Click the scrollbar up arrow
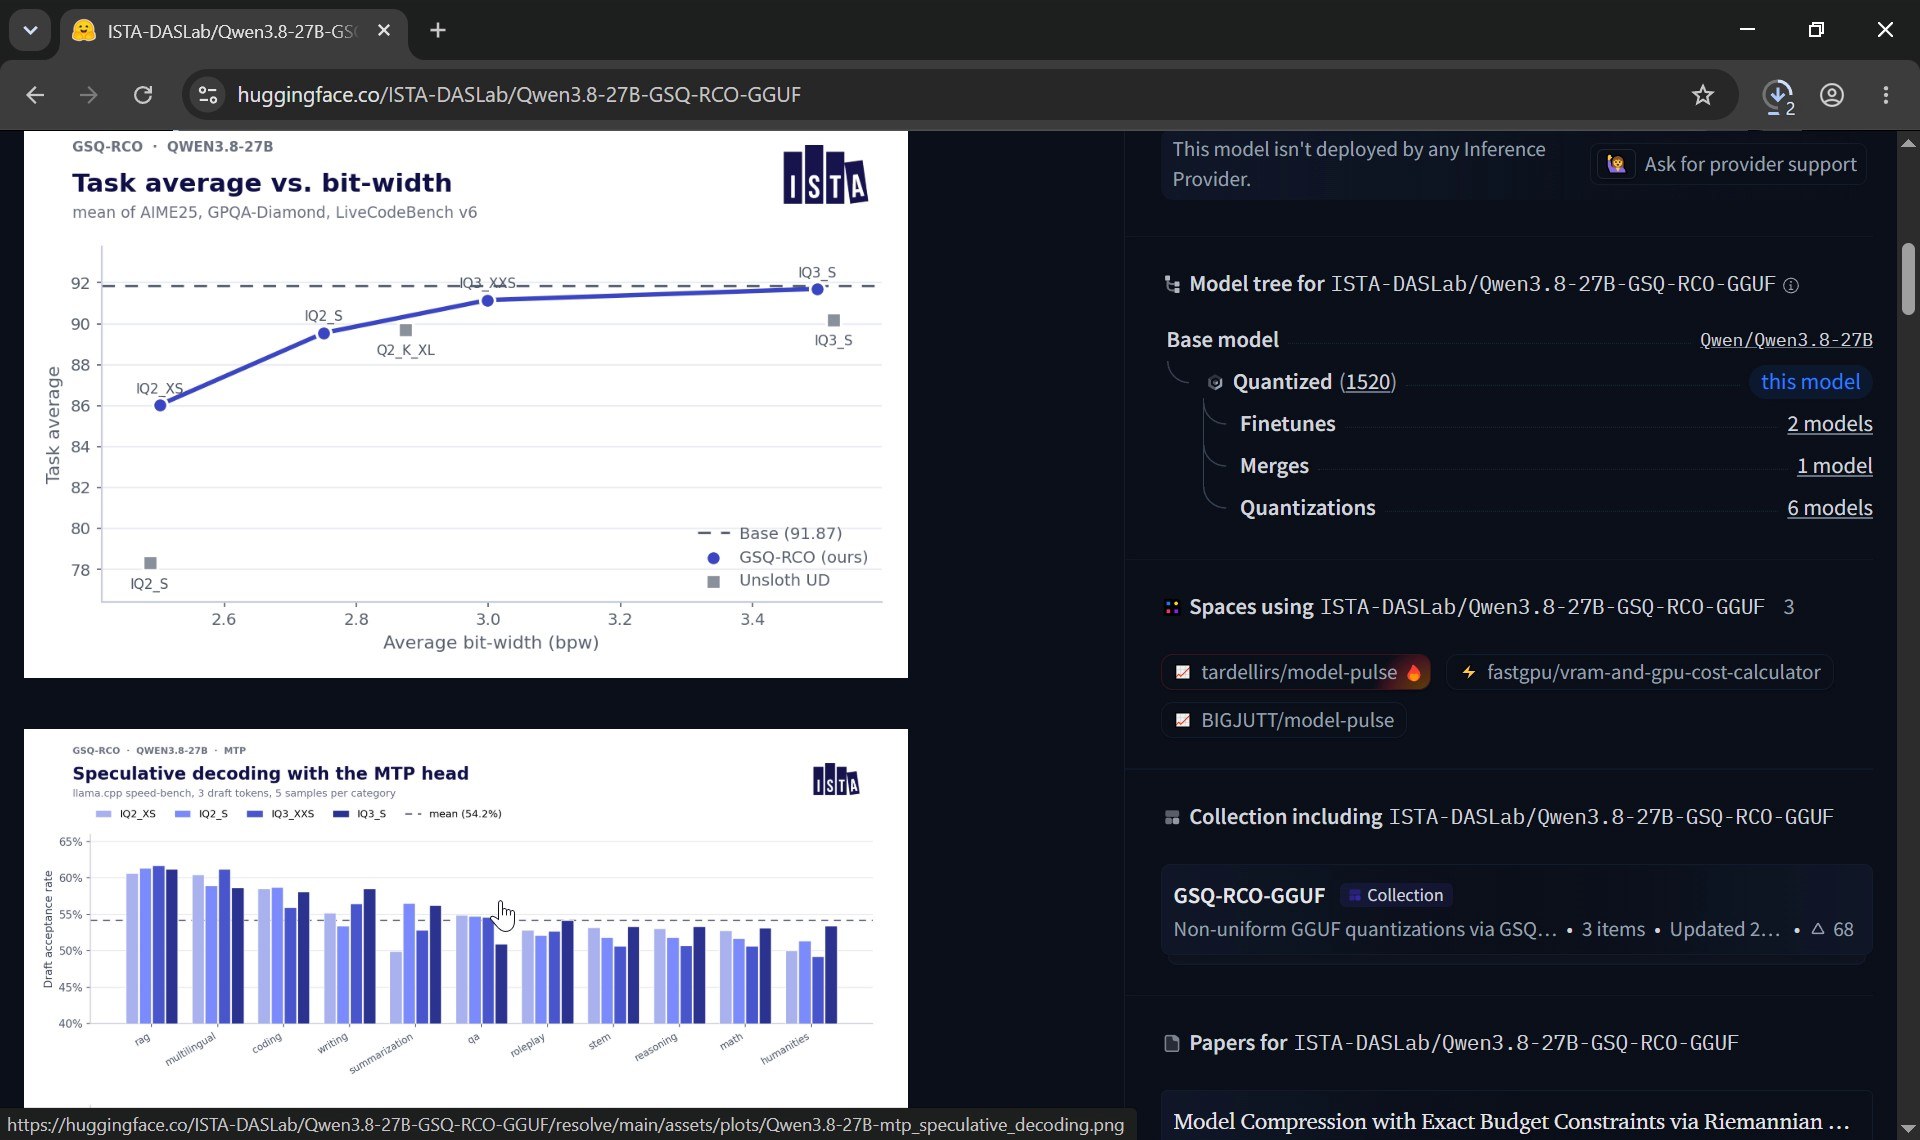Screen dimensions: 1920x1140 click(x=1908, y=143)
